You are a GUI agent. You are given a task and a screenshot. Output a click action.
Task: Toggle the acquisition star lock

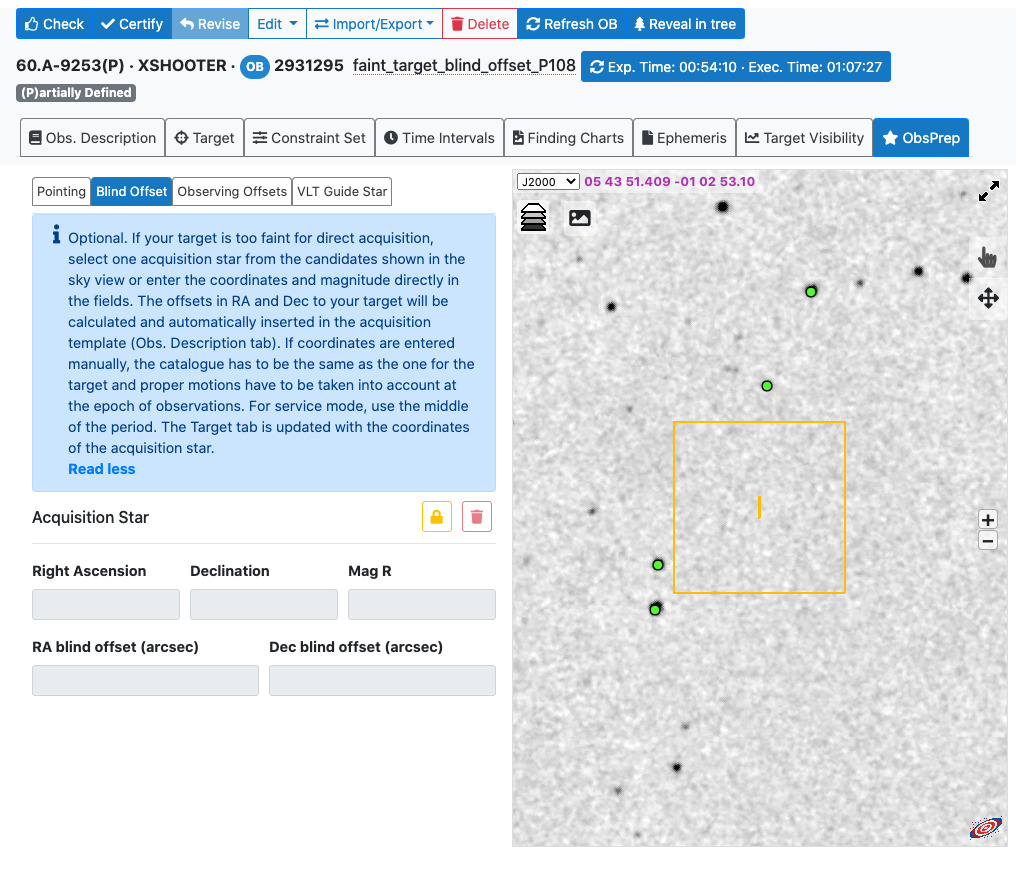437,517
